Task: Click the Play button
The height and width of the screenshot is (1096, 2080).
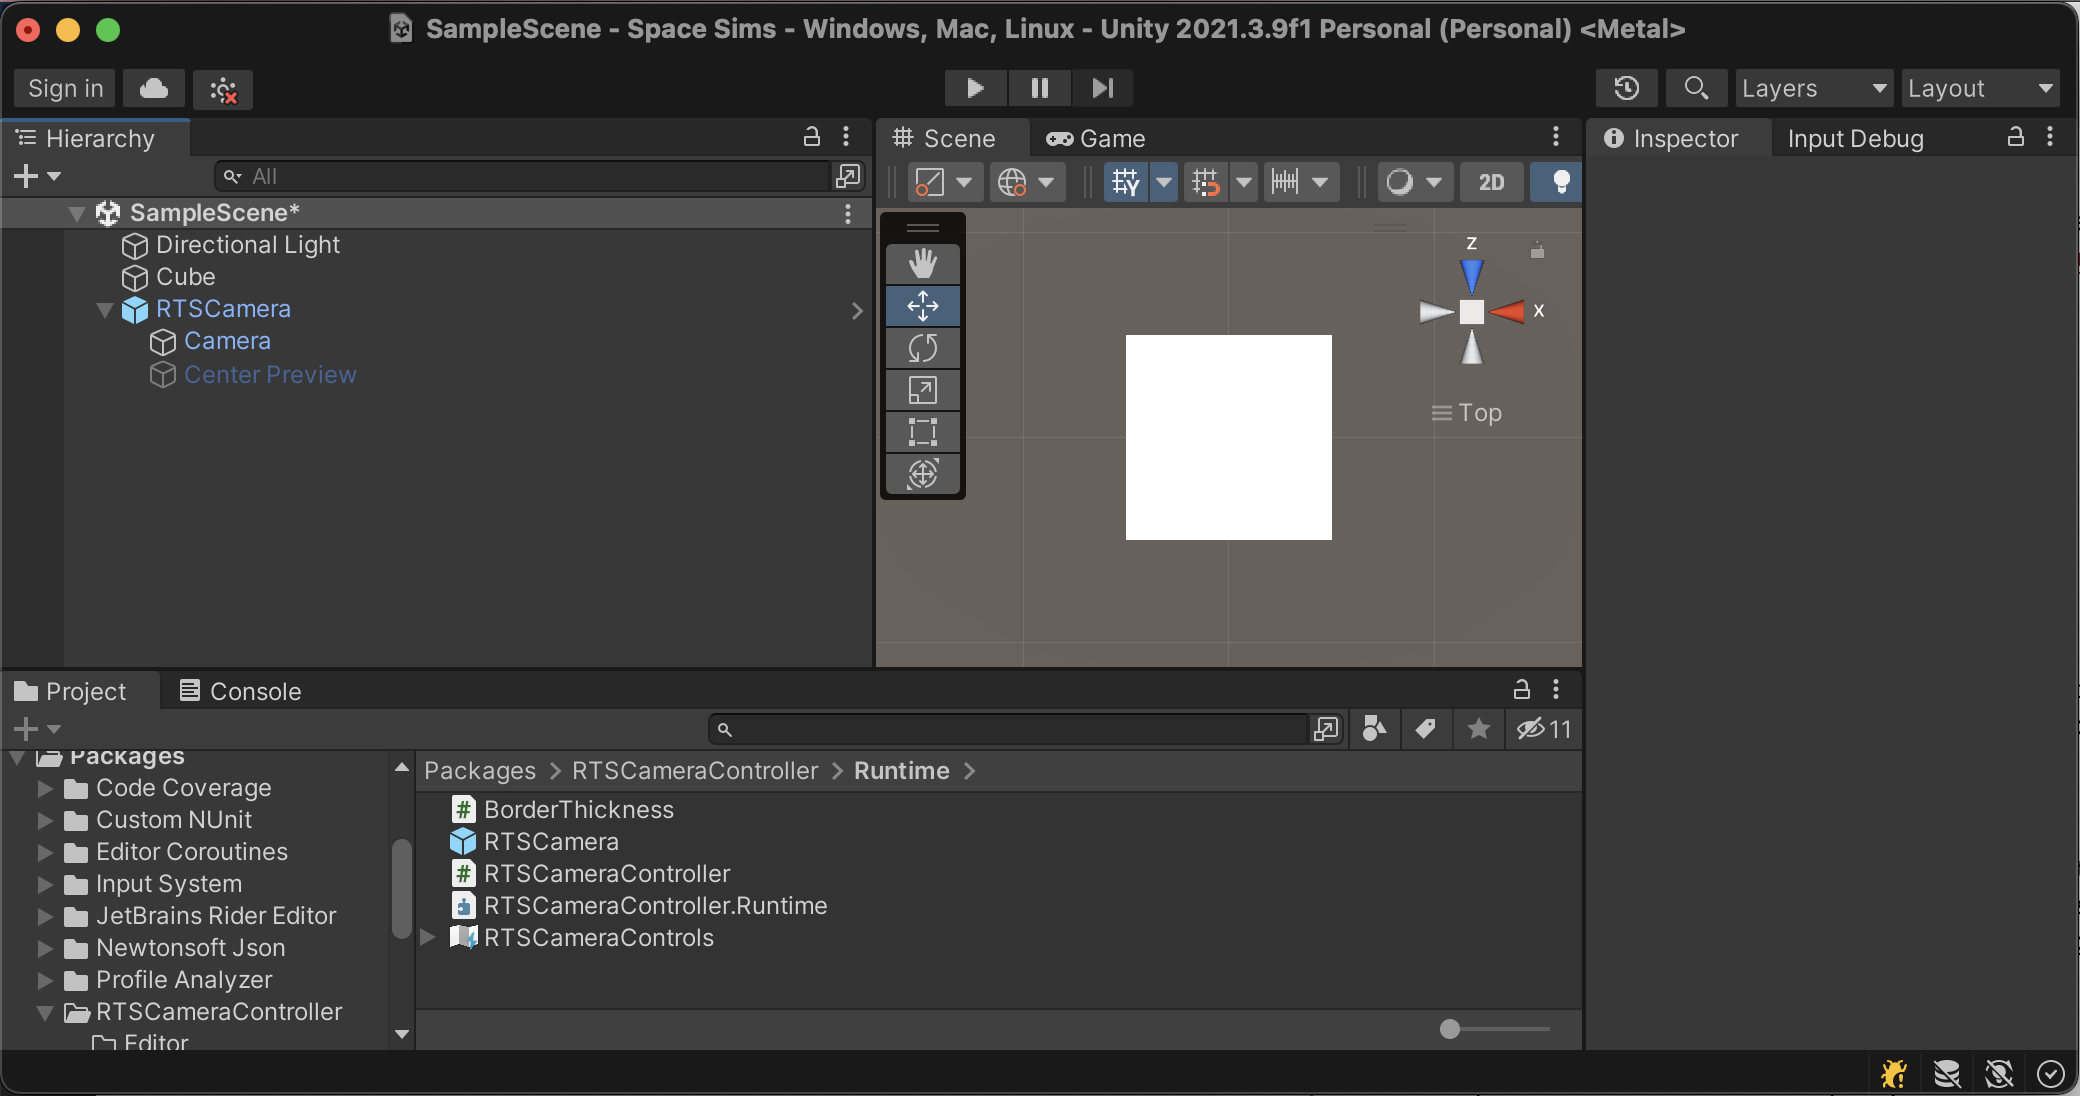Action: 975,88
